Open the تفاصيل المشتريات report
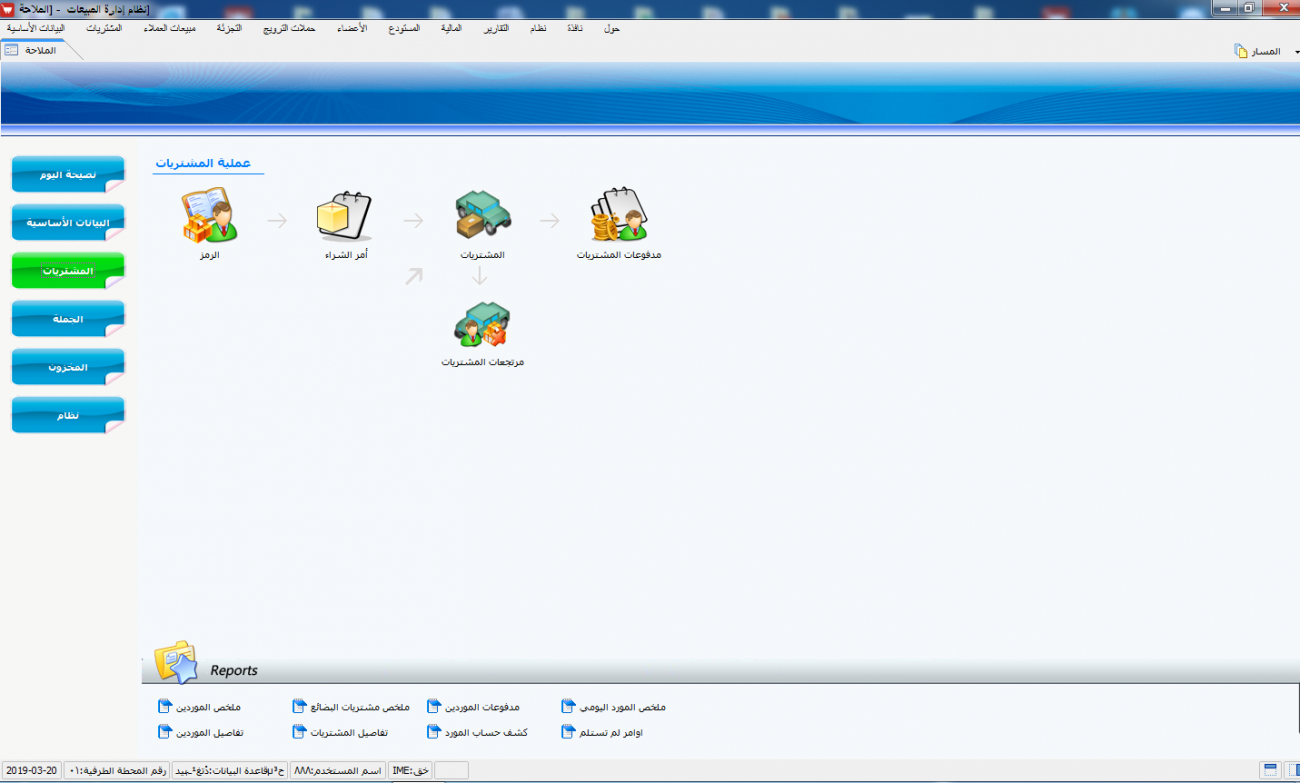The height and width of the screenshot is (783, 1300). (x=338, y=733)
